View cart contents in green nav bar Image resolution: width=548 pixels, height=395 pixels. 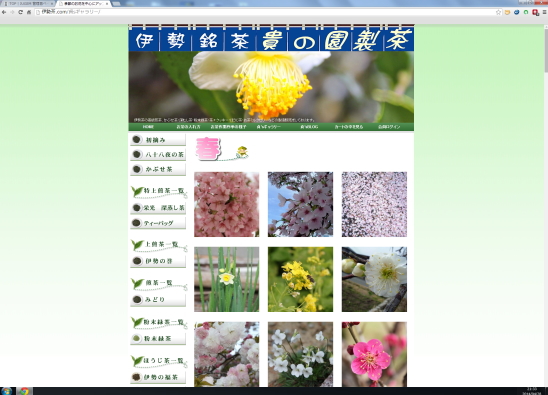click(x=349, y=127)
